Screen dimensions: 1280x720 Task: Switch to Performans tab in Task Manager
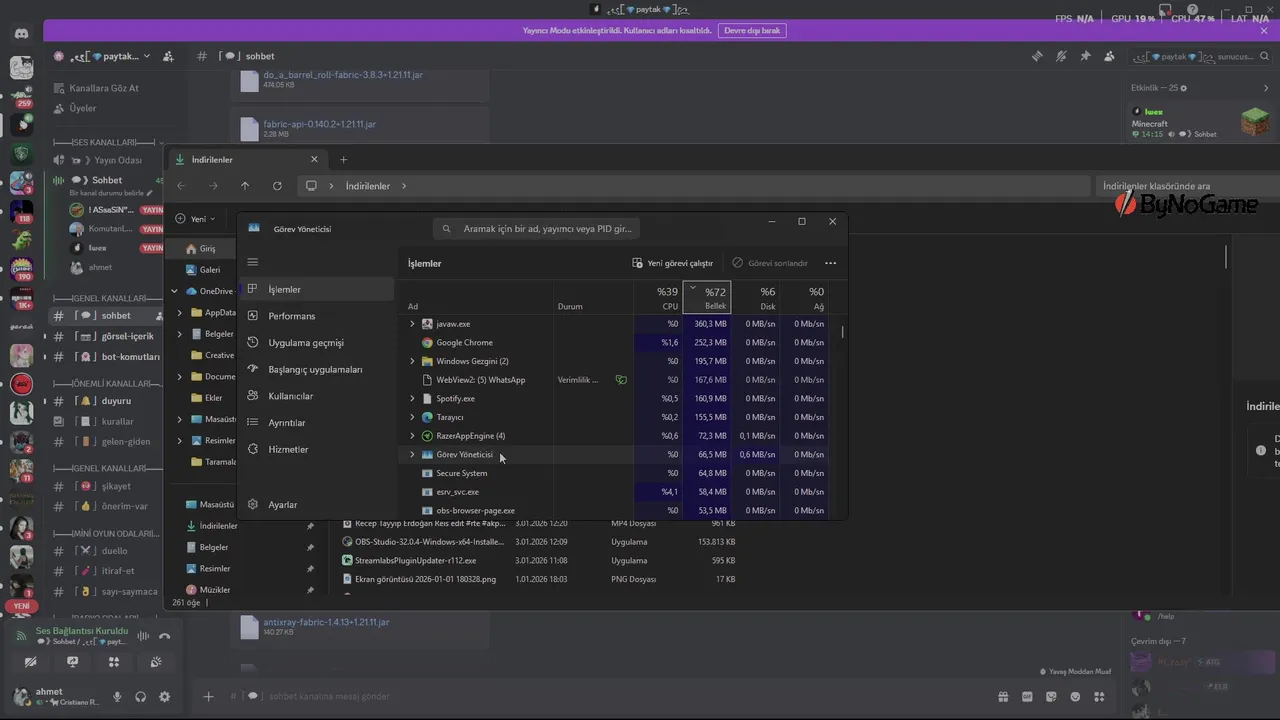(x=316, y=316)
